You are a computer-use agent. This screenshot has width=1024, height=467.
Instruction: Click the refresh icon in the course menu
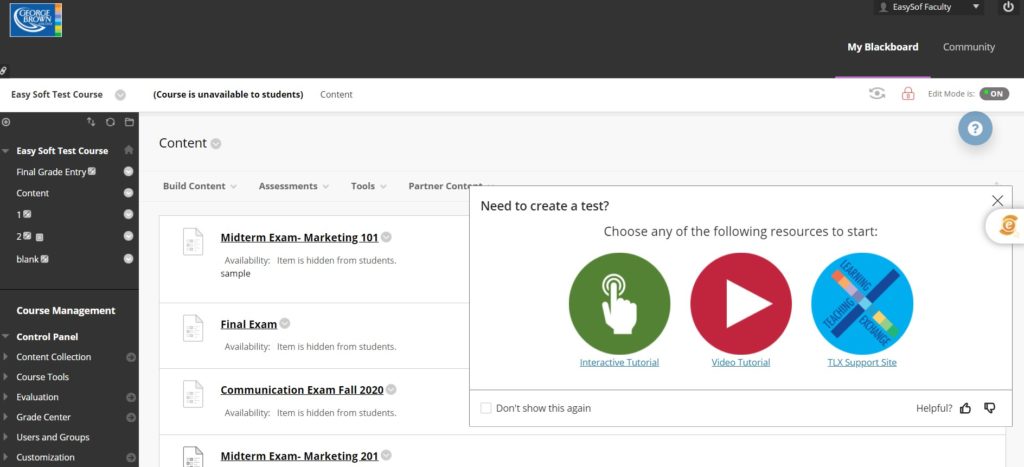110,122
